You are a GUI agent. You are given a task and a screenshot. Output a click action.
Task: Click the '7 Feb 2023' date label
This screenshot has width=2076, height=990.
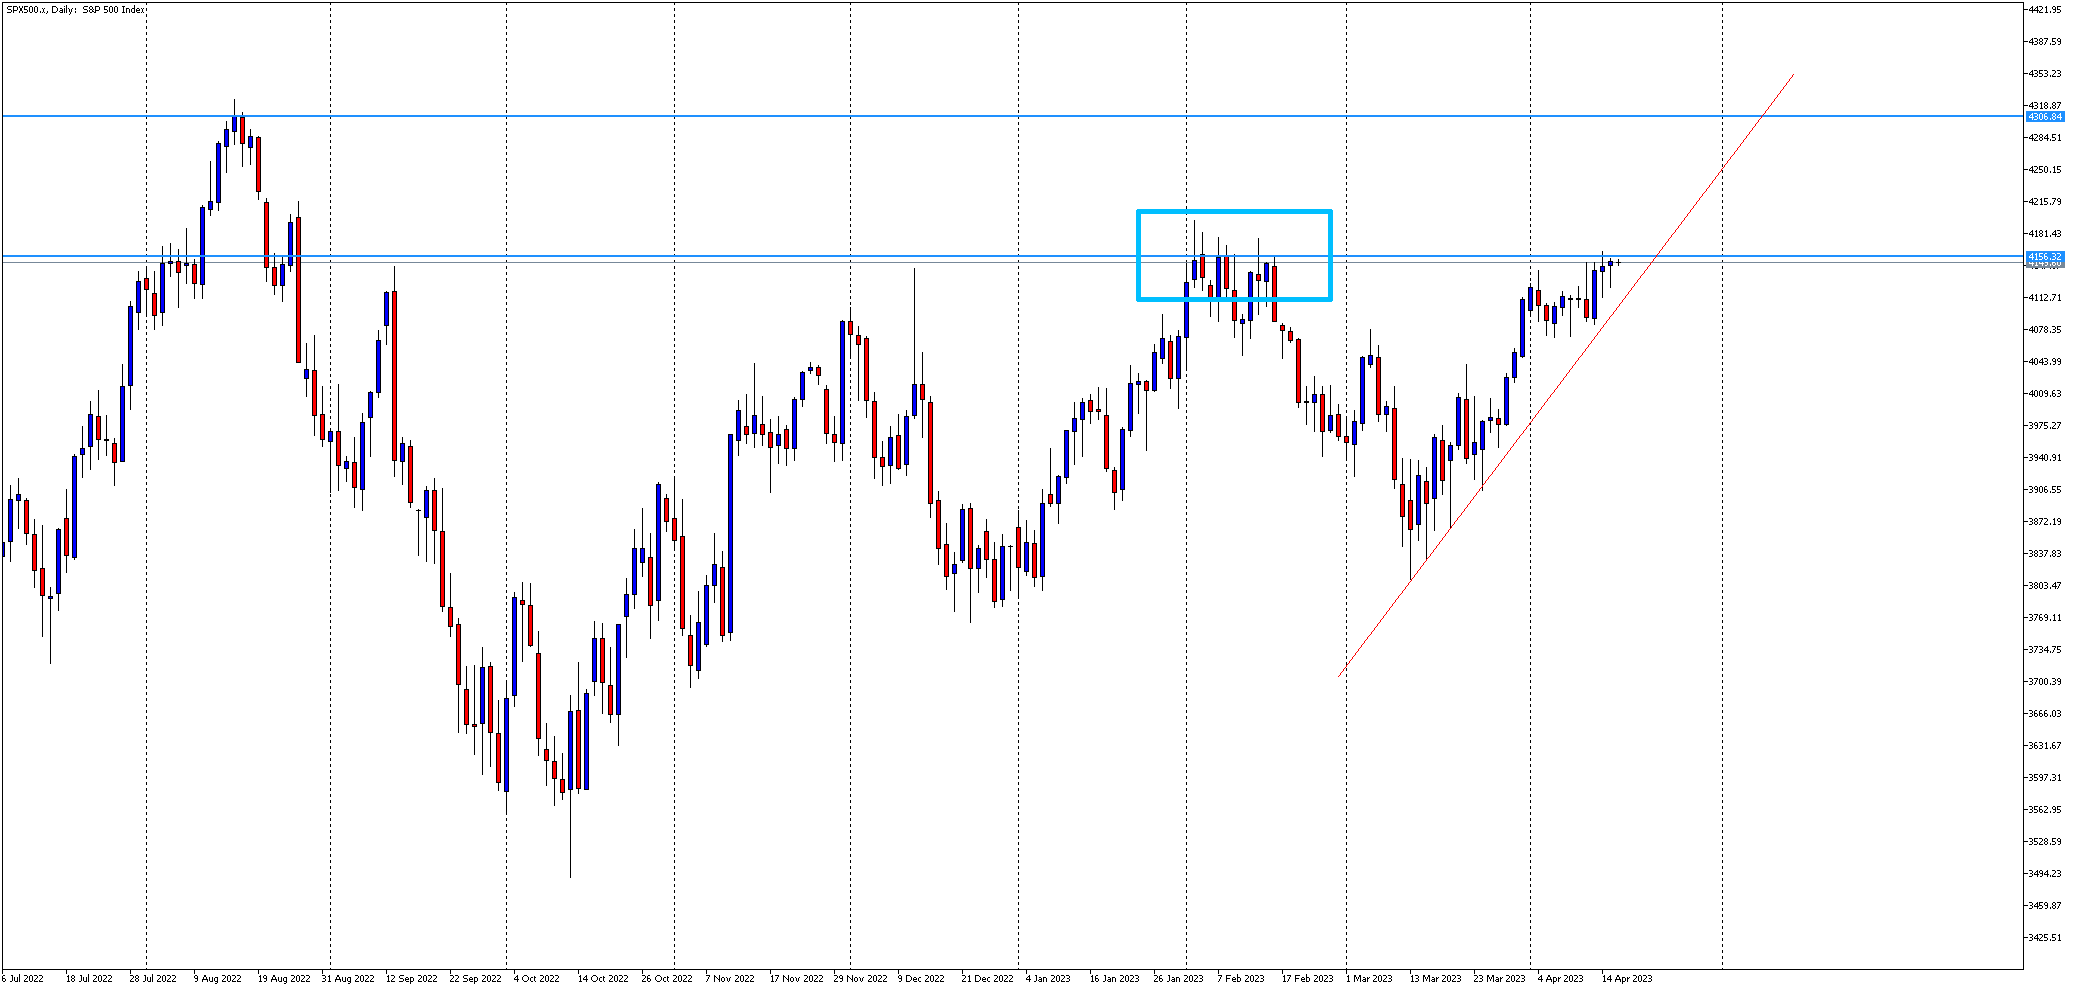click(1241, 979)
